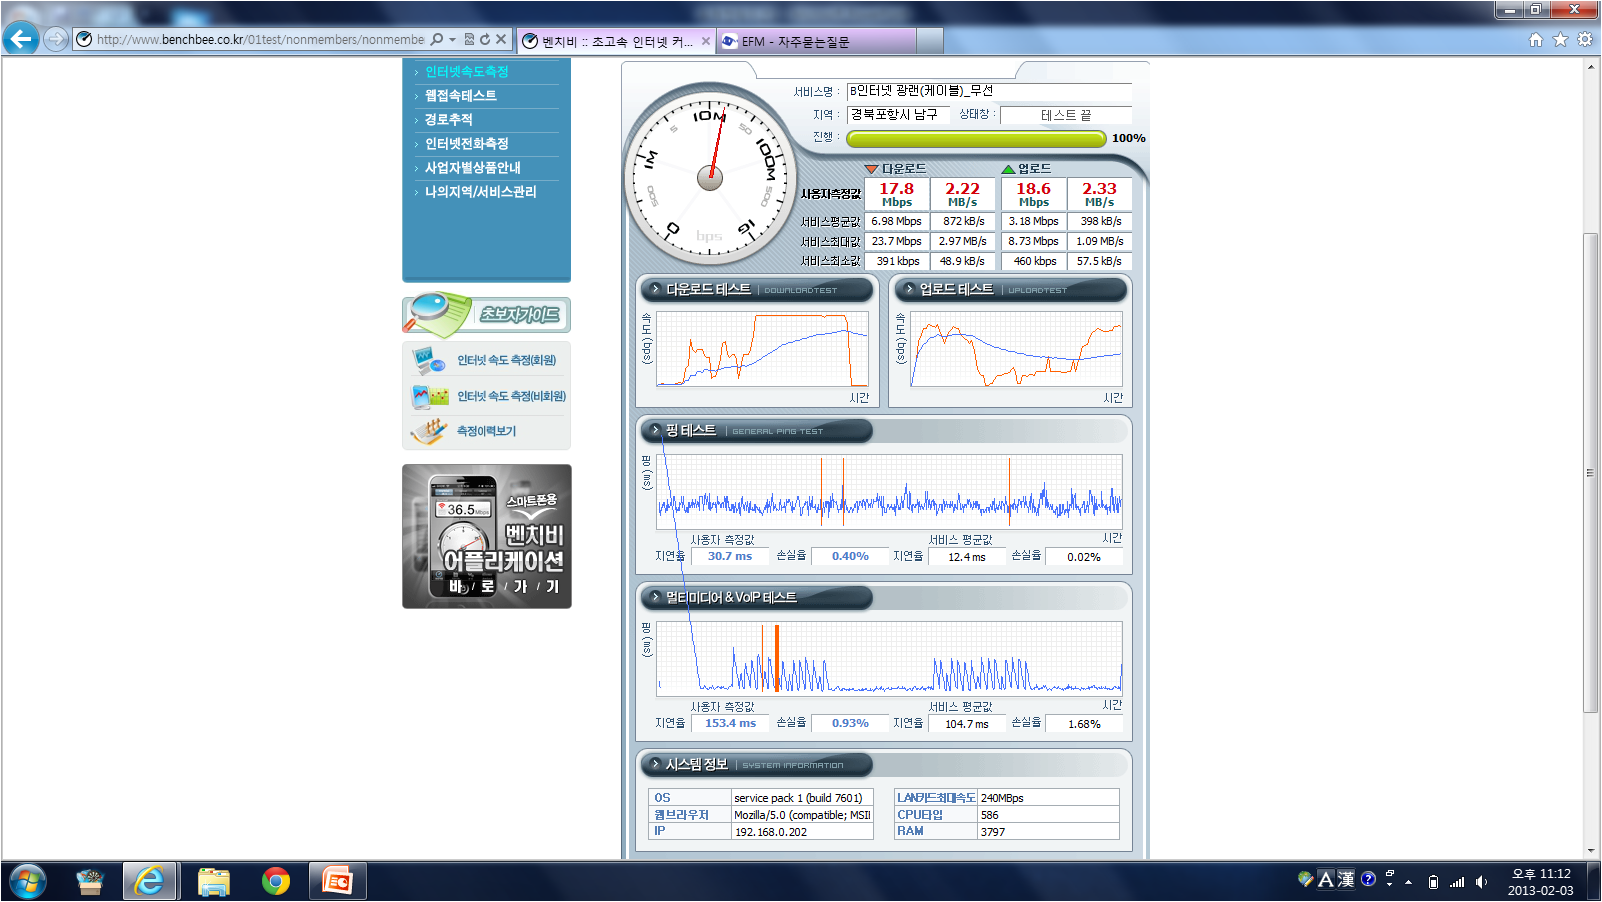Switch to the EFM - 자주묻는질문 tab
This screenshot has width=1602, height=902.
pos(816,41)
